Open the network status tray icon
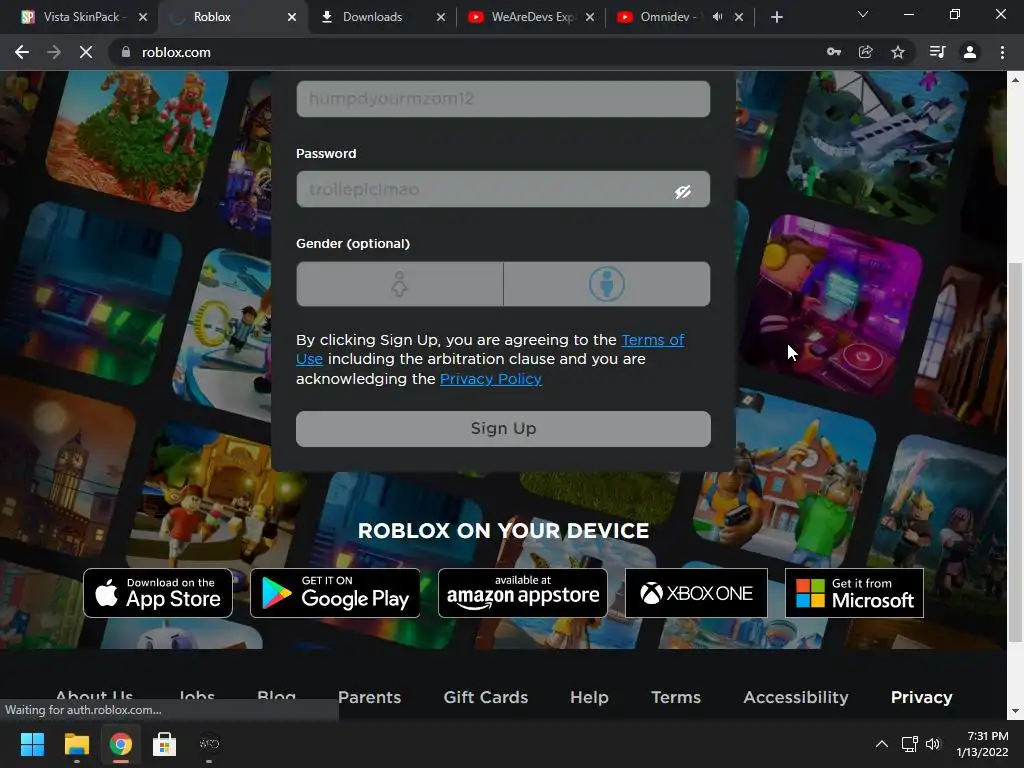The width and height of the screenshot is (1024, 768). coord(910,744)
